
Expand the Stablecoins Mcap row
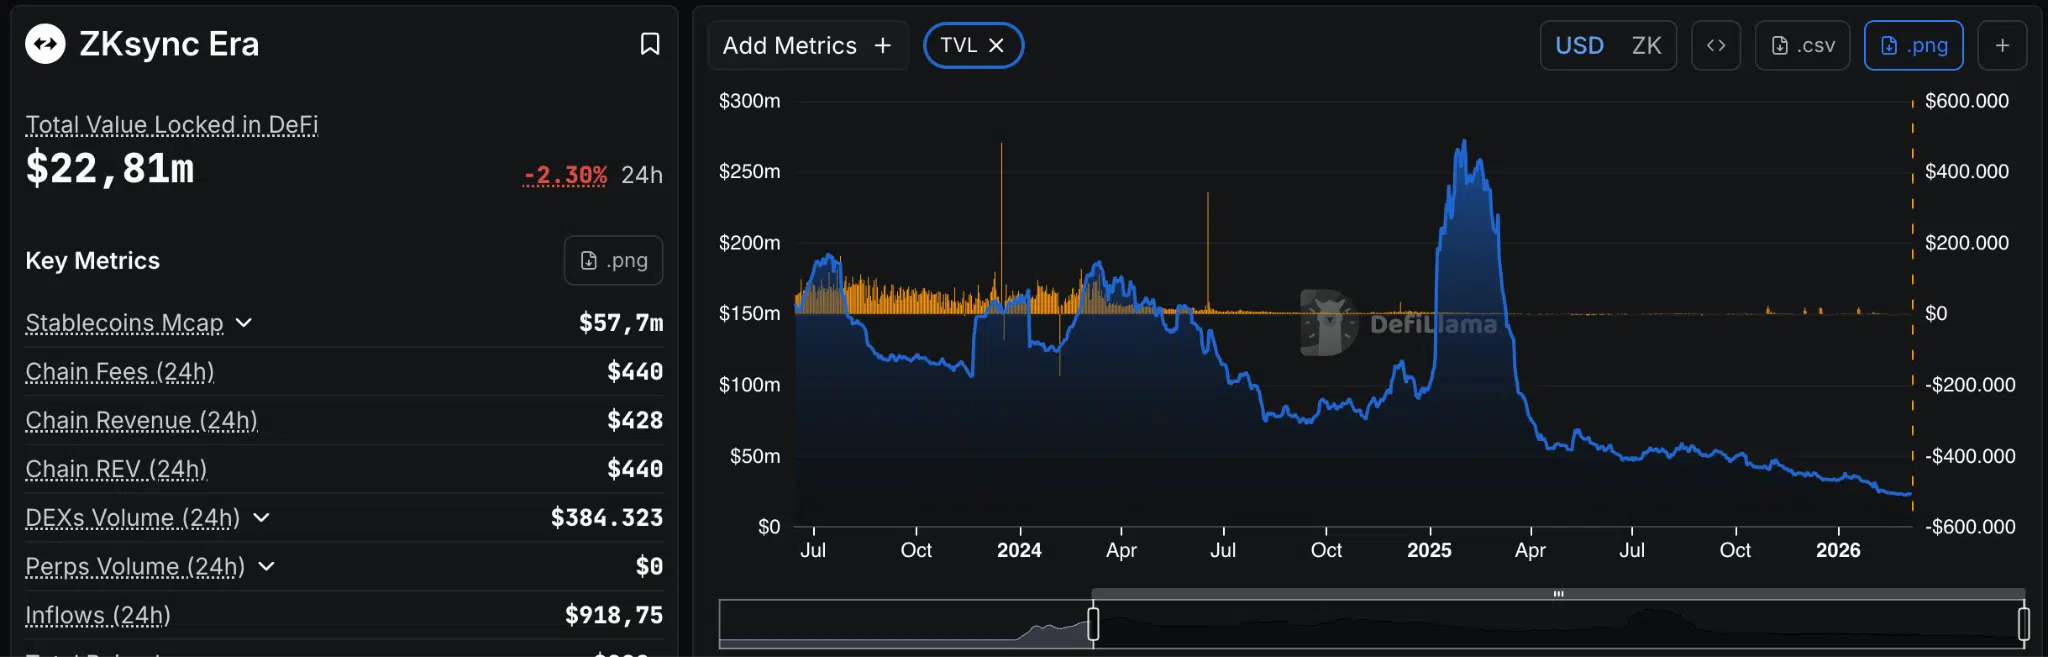pos(244,323)
